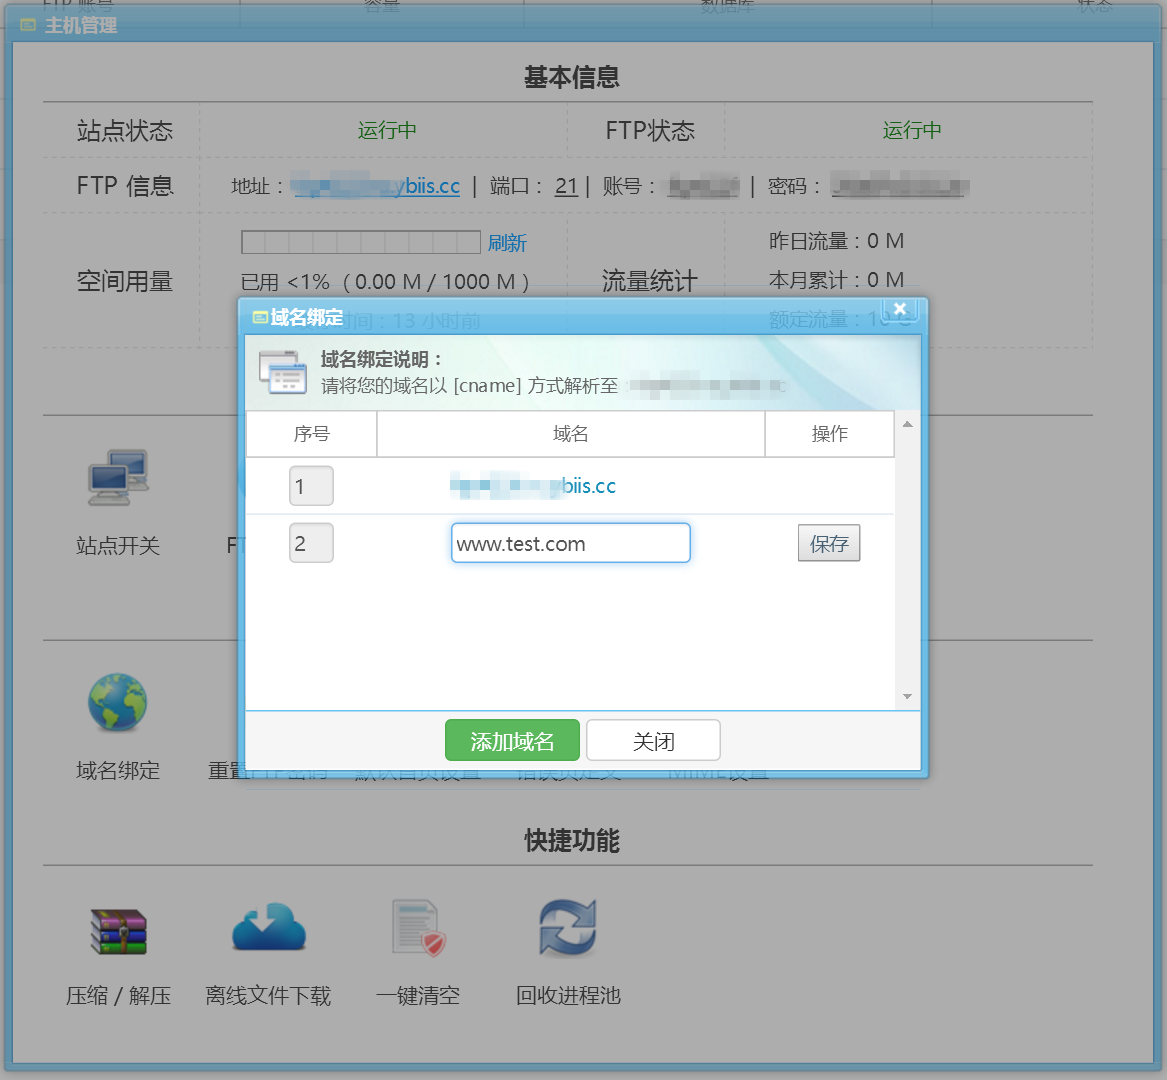Click the 一键清空 document shield icon
The image size is (1167, 1080).
coord(418,928)
